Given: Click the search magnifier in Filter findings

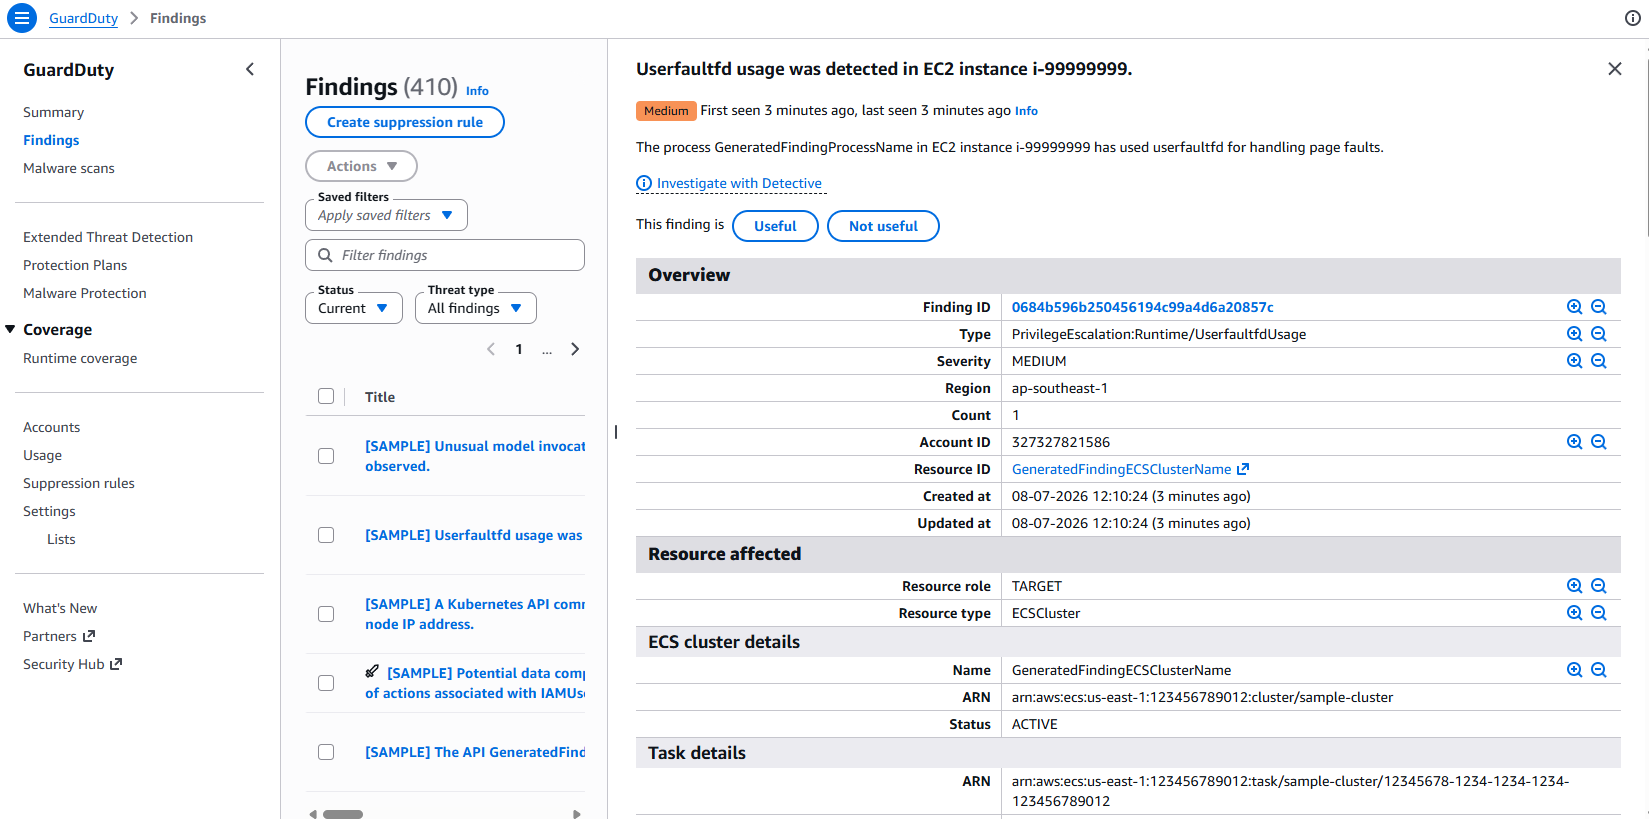Looking at the screenshot, I should (325, 255).
